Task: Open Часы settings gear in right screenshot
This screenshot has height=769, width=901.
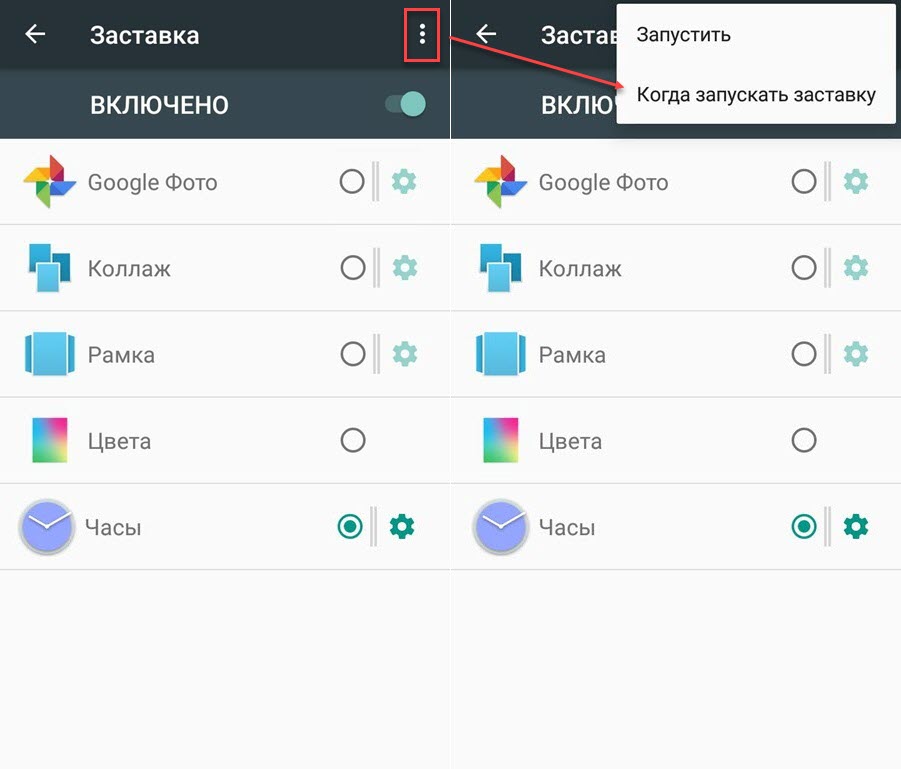Action: 855,526
